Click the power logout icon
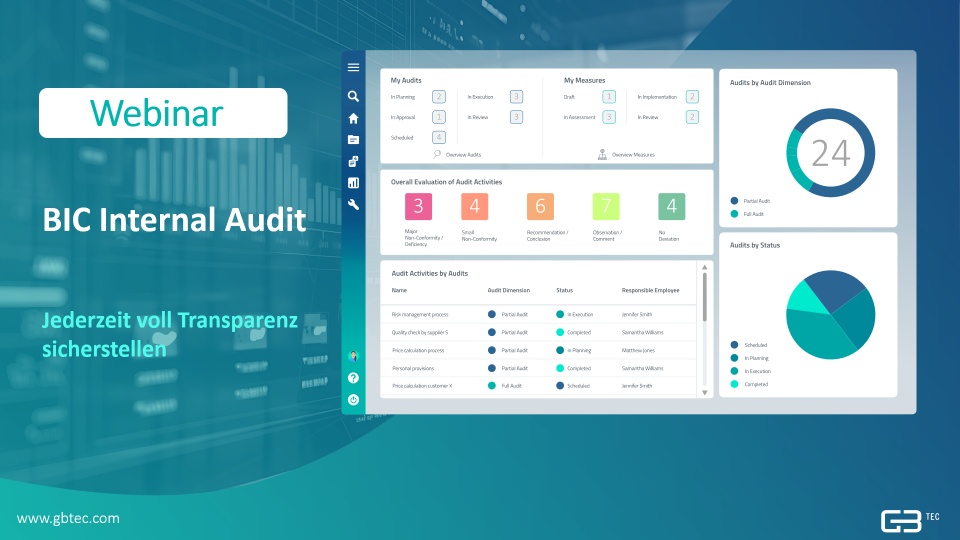The width and height of the screenshot is (960, 540). [353, 399]
